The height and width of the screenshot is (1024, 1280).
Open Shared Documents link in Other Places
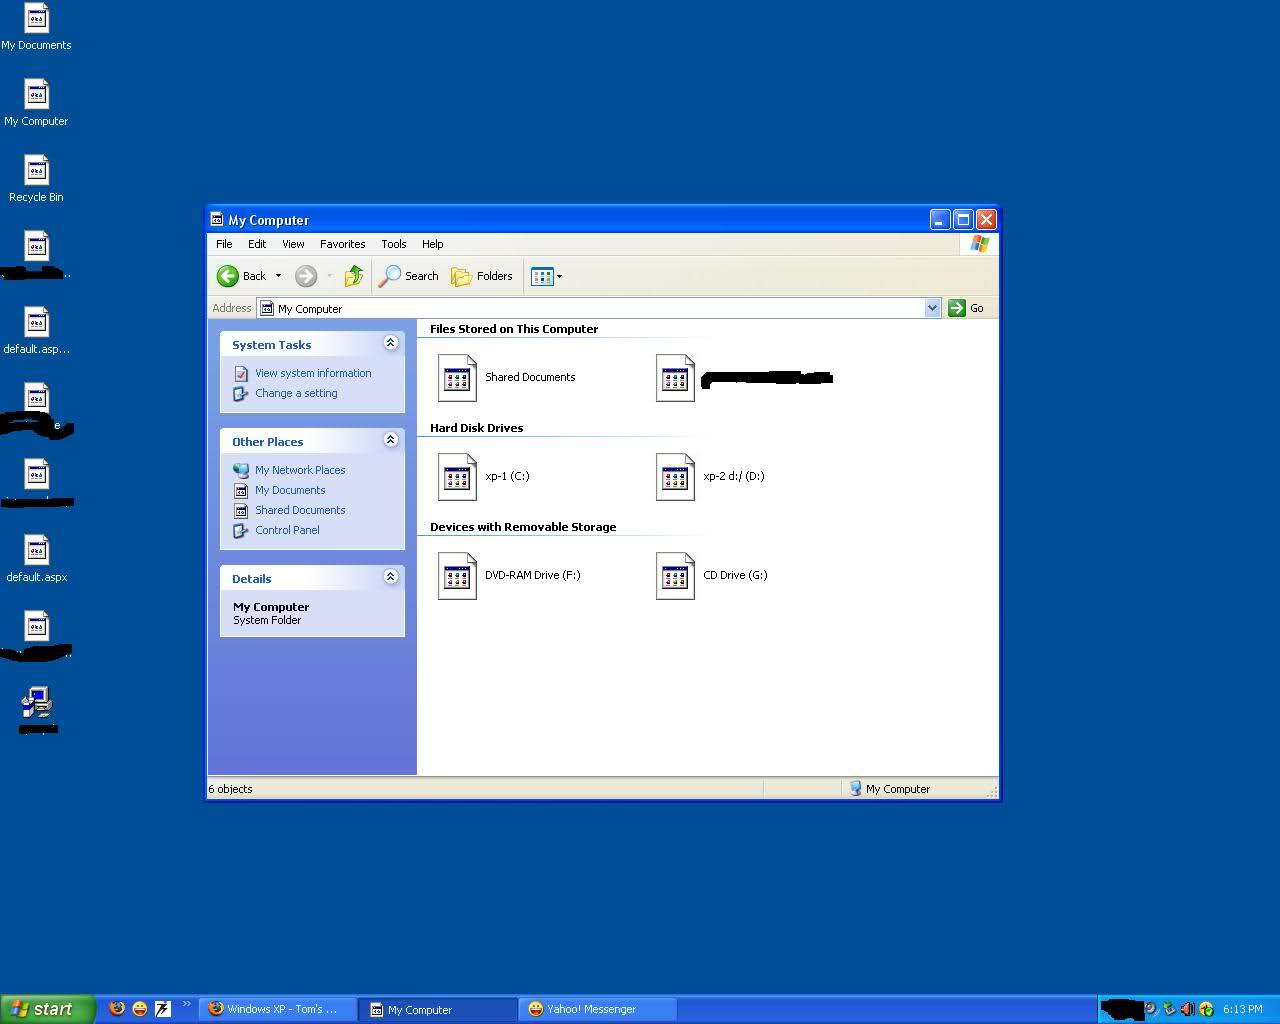pyautogui.click(x=300, y=510)
